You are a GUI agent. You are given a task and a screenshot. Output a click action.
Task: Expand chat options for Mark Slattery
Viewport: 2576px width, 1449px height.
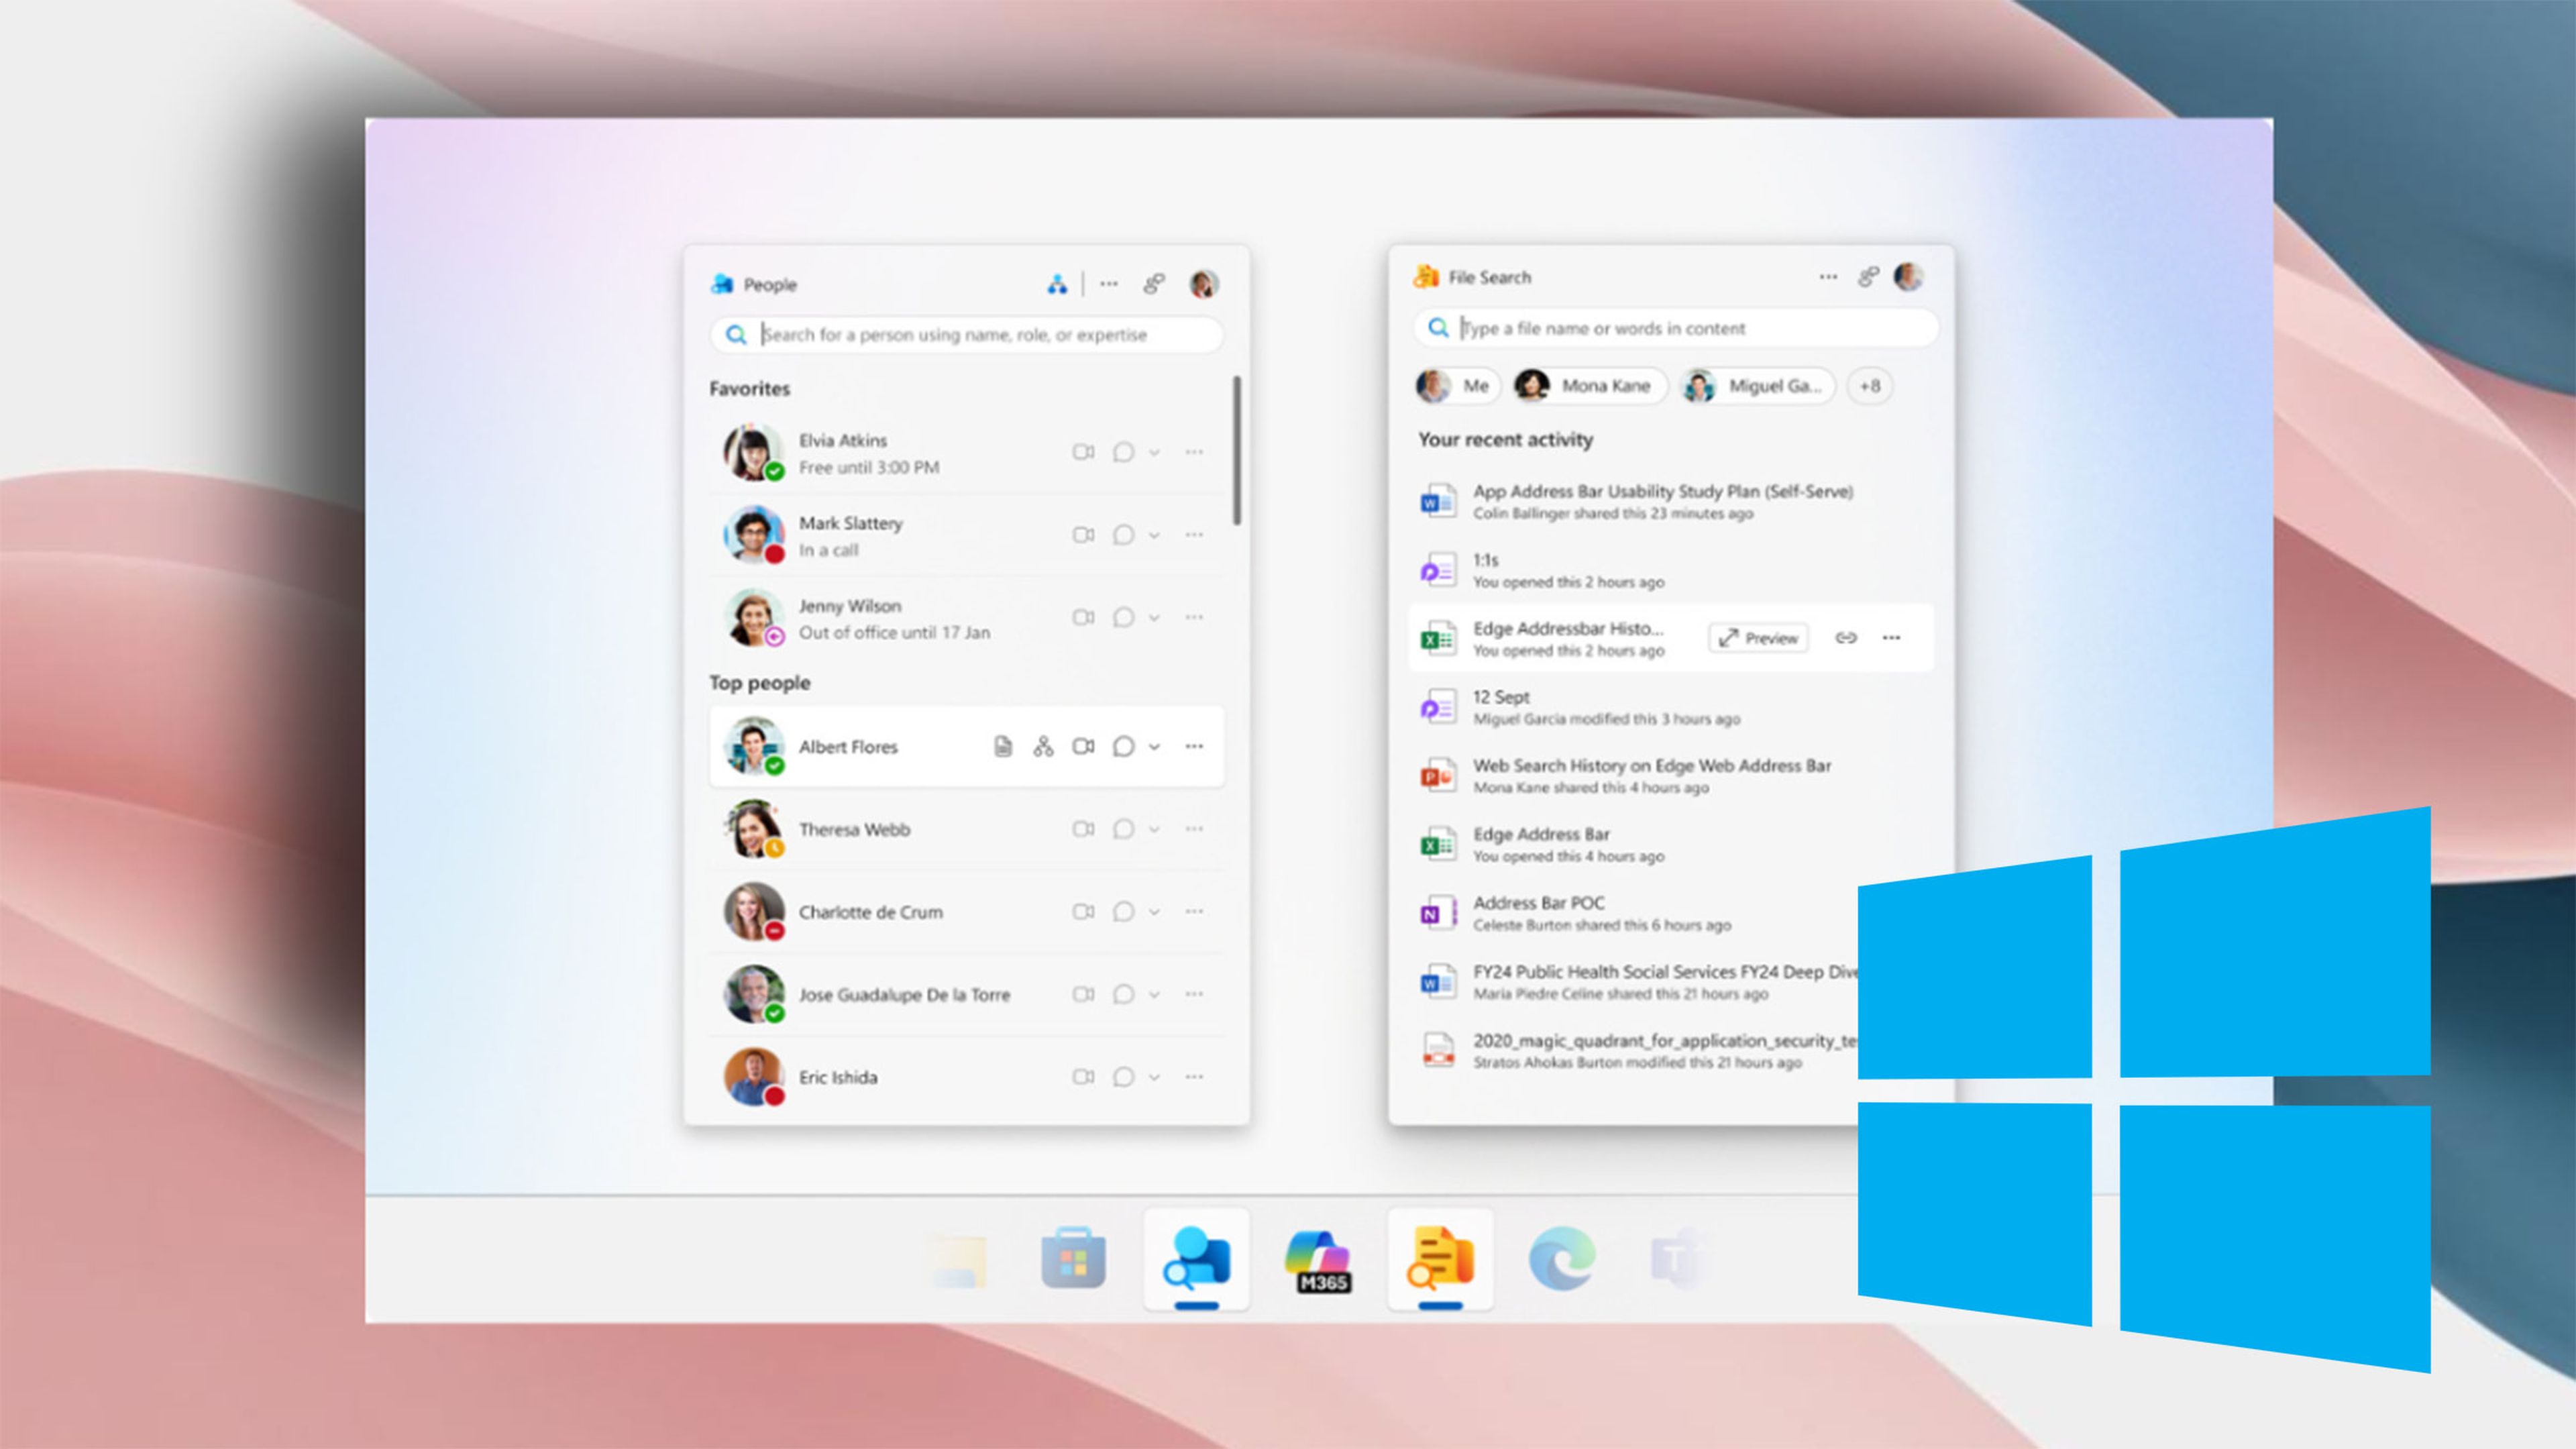1154,536
